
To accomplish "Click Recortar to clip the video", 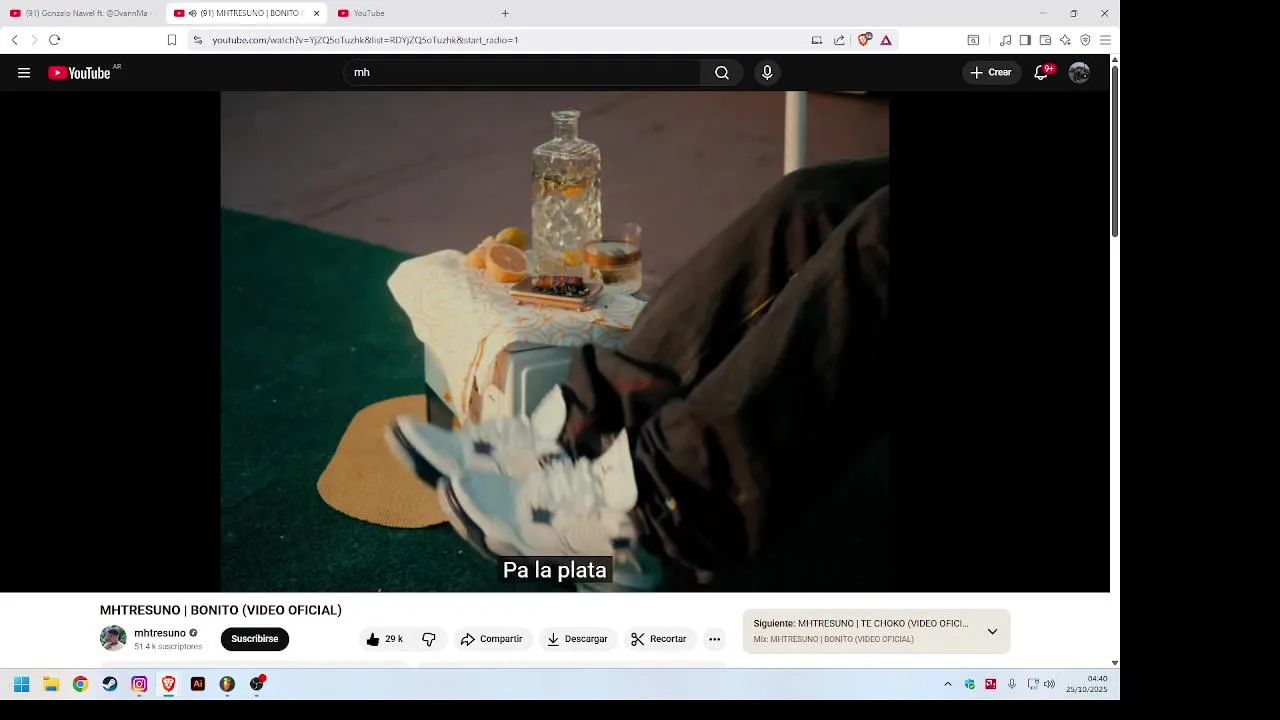I will point(658,639).
